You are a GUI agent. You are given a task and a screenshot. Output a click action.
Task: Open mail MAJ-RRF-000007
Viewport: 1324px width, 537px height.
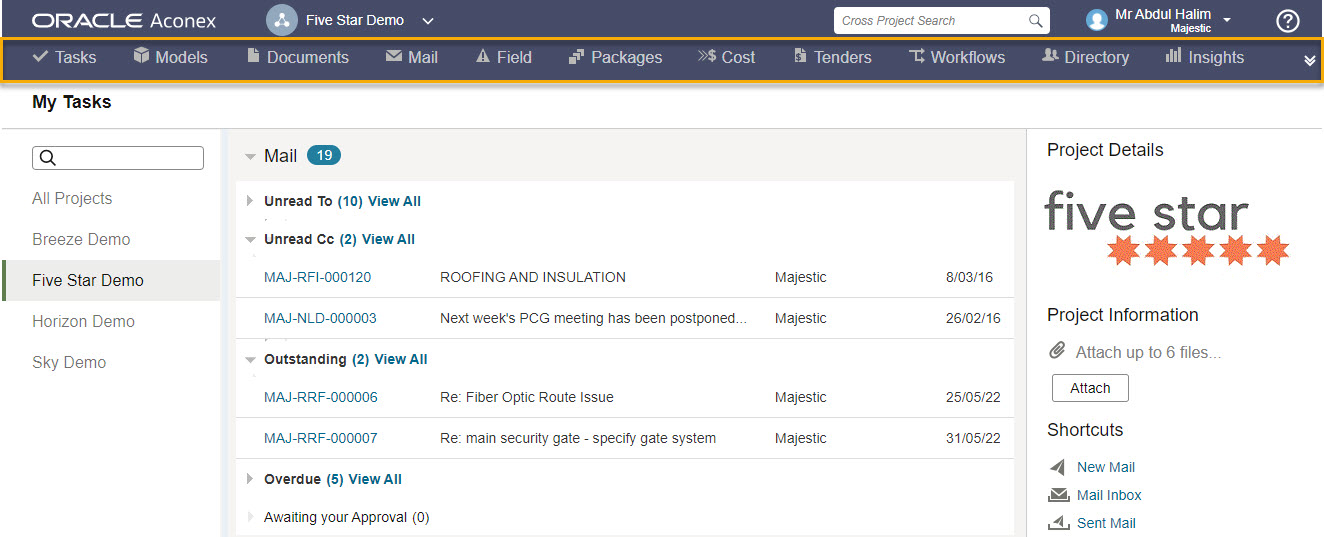(x=321, y=438)
